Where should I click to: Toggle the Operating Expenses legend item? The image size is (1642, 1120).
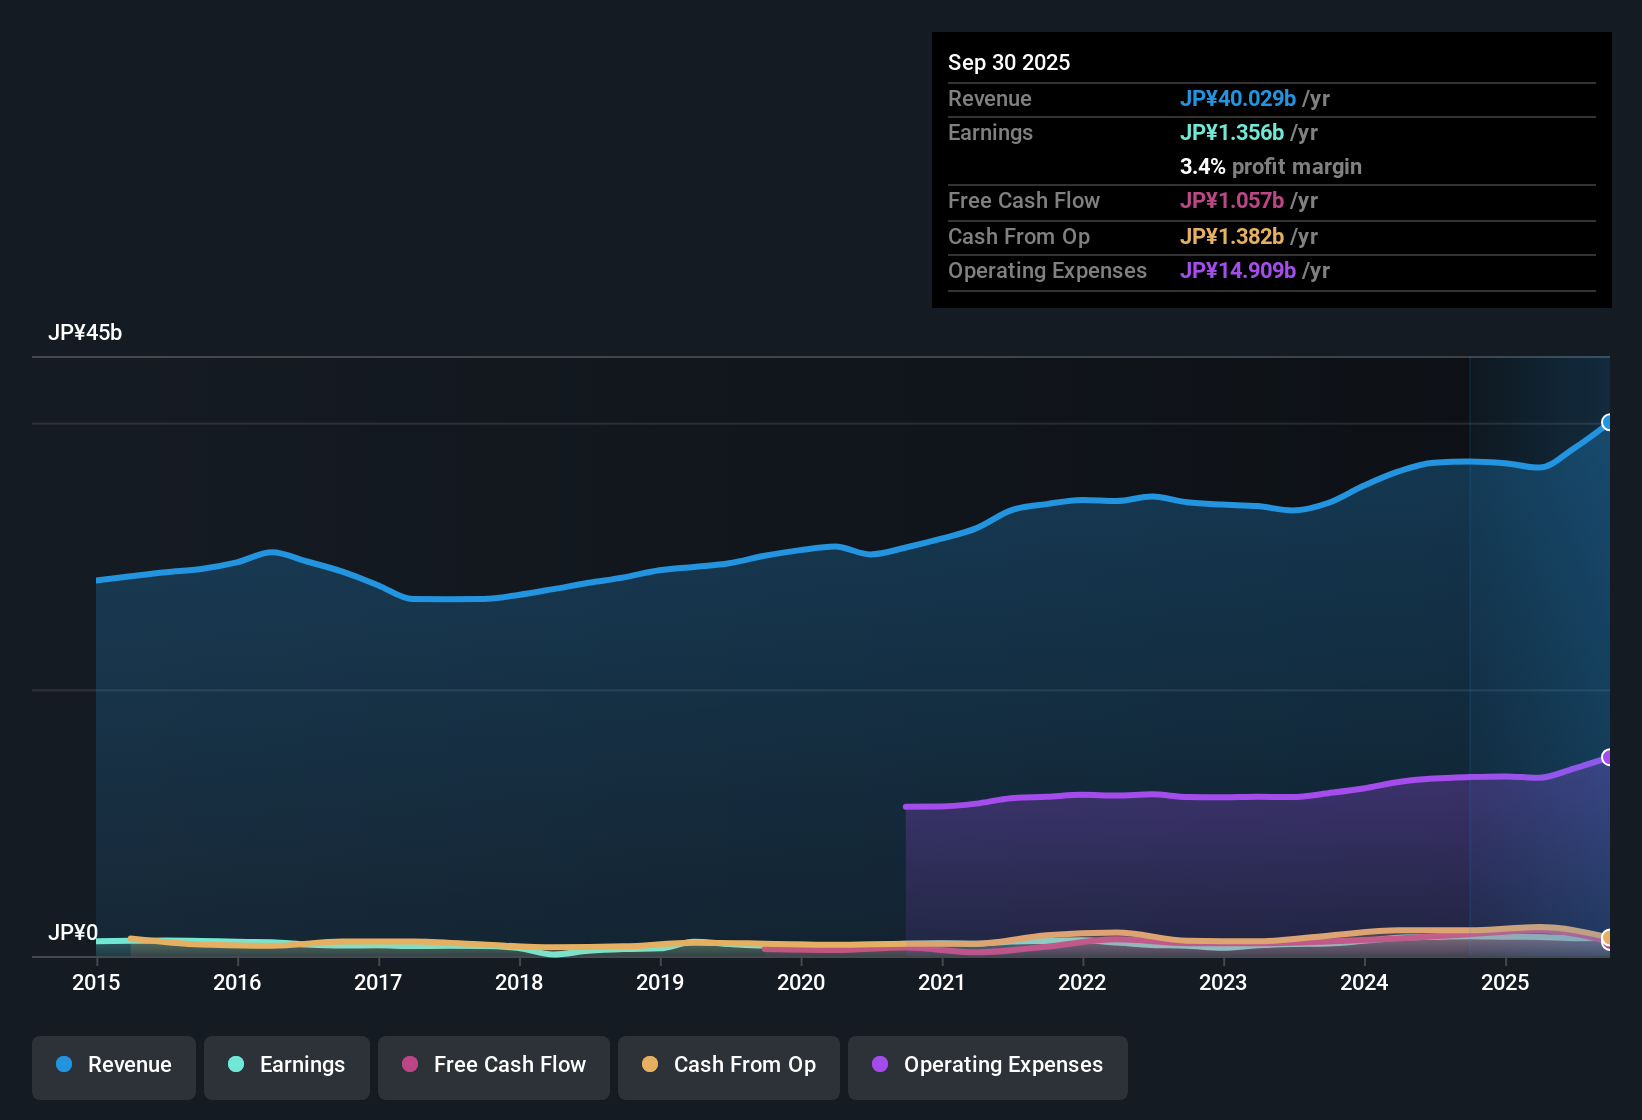987,1065
